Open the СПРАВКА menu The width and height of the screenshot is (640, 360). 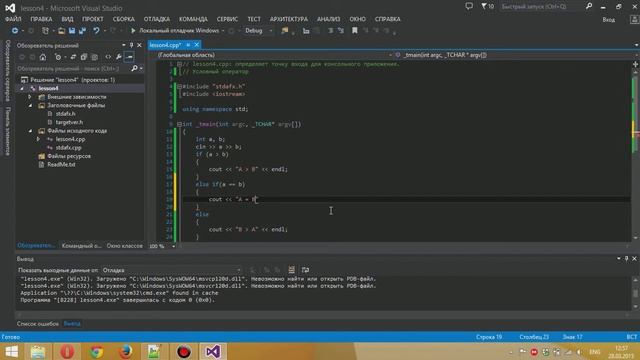coord(388,19)
